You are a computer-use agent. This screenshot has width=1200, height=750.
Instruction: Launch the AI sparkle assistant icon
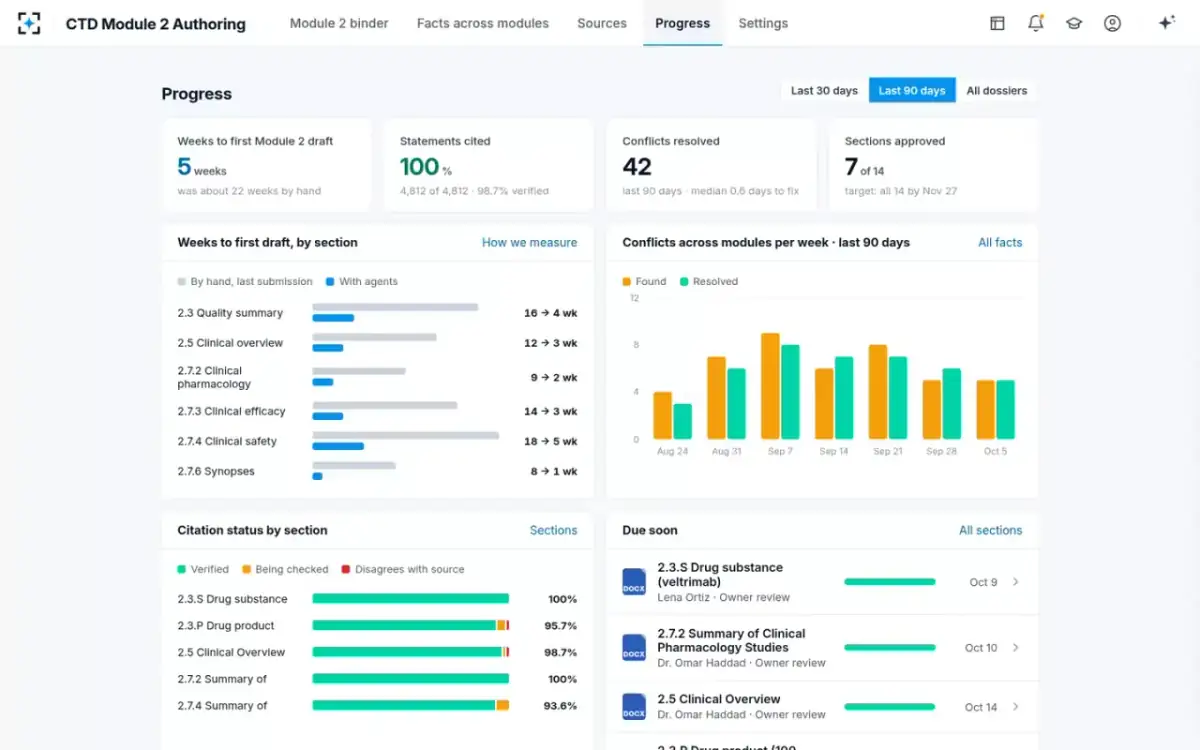tap(1166, 23)
